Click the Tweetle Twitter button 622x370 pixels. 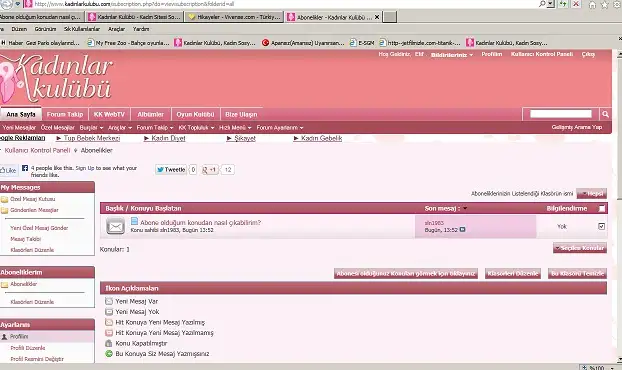(x=171, y=170)
